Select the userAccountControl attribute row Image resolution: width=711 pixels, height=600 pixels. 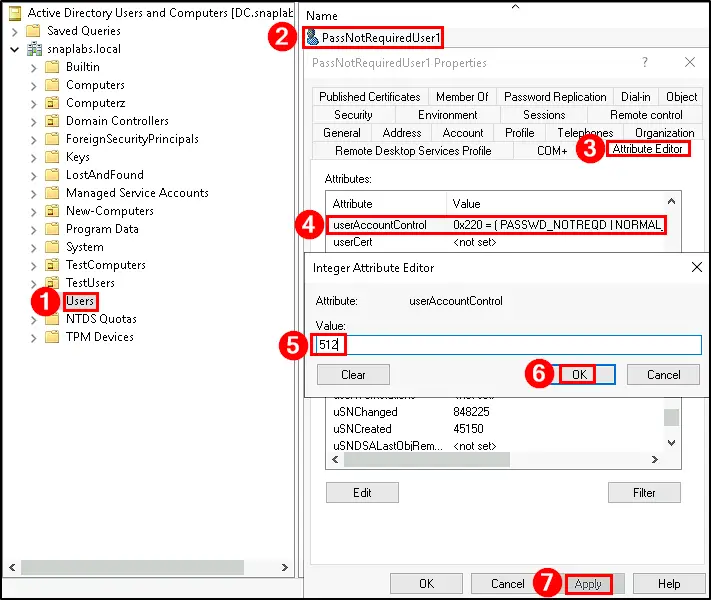[x=497, y=225]
